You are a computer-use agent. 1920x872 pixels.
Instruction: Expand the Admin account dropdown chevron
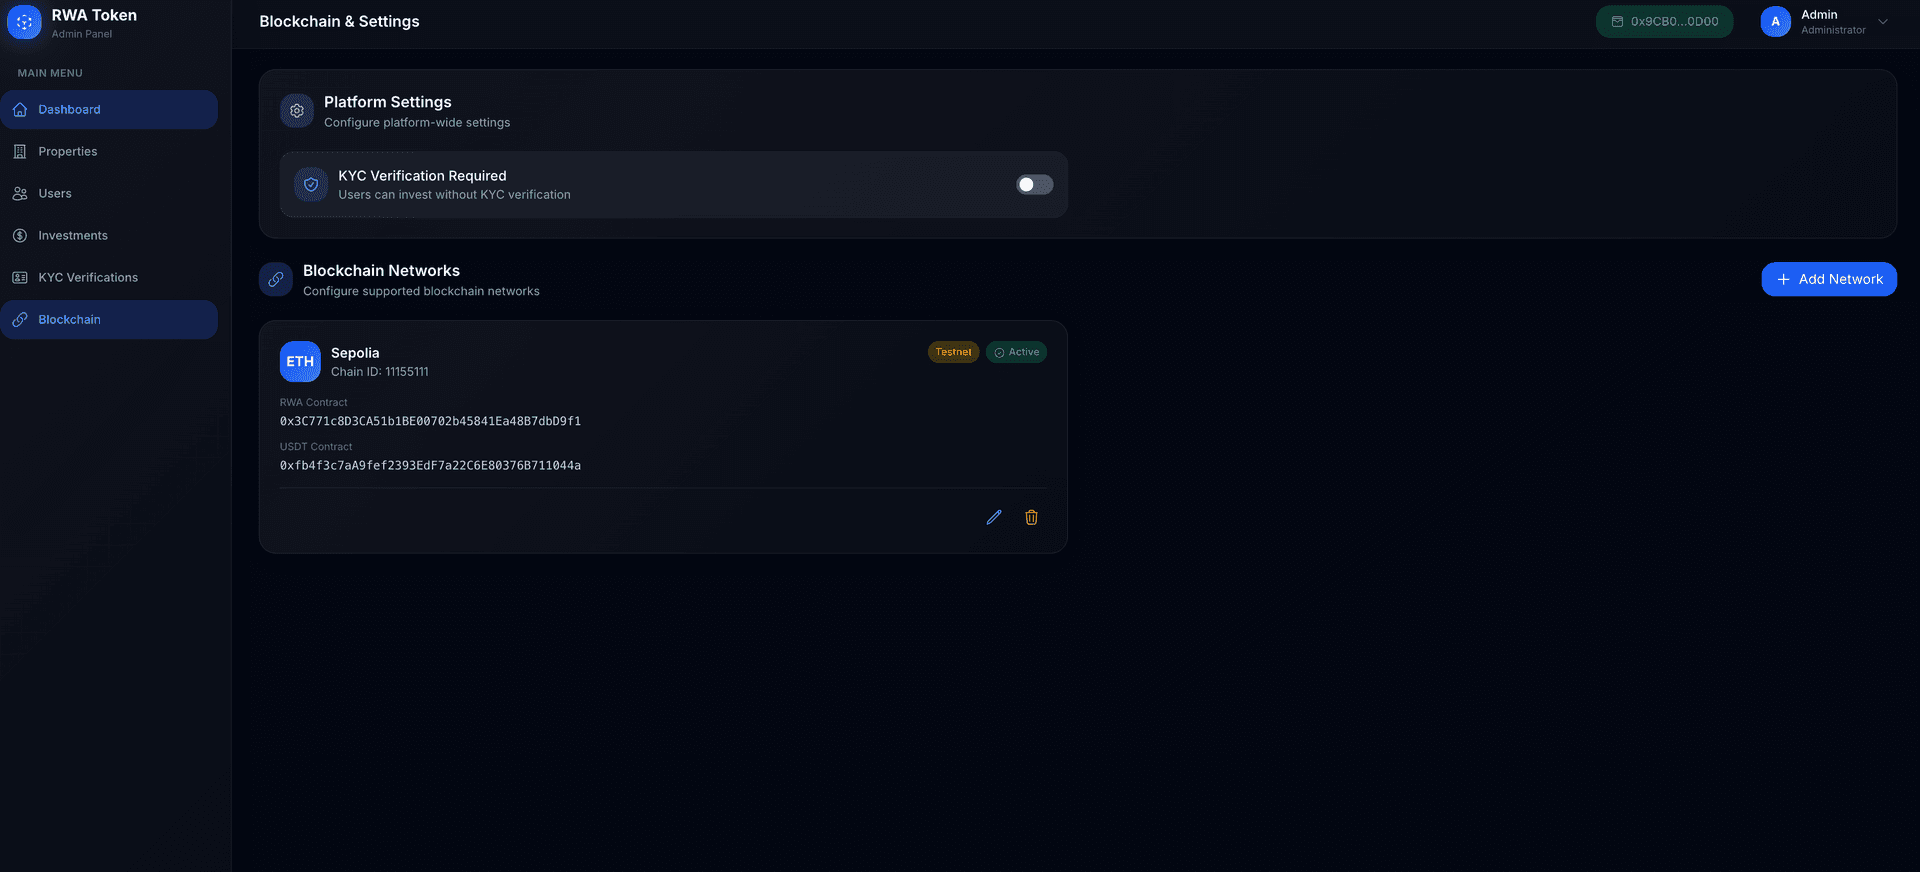pyautogui.click(x=1883, y=22)
